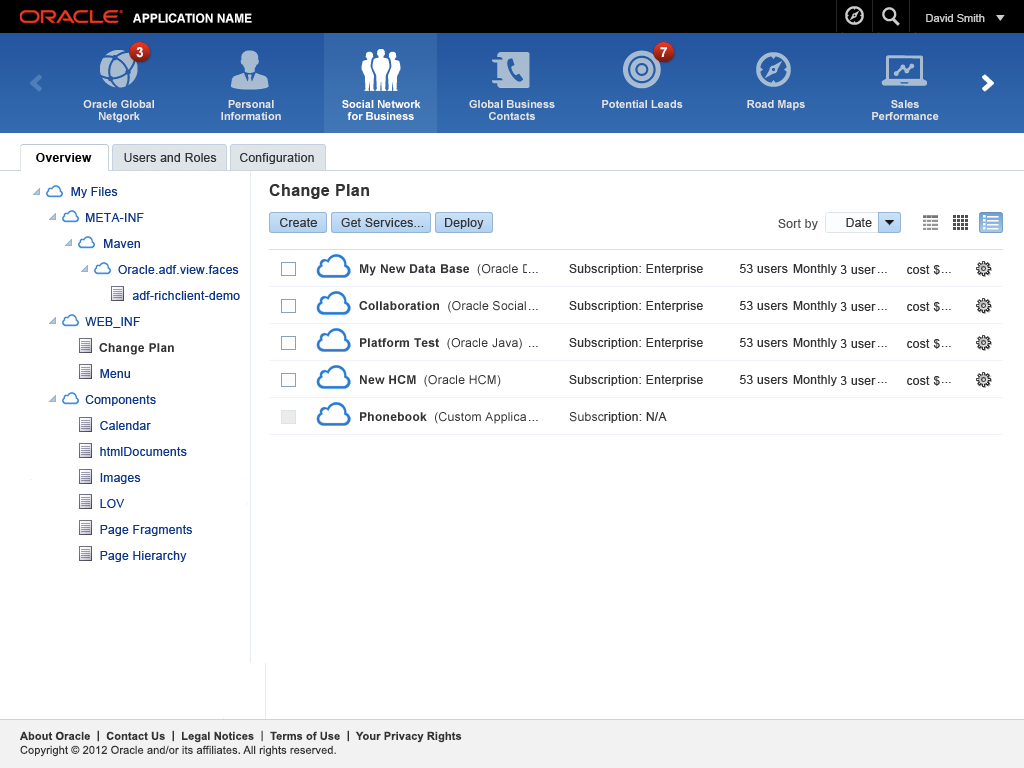1024x768 pixels.
Task: Click cloud icon of New HCM service
Action: pyautogui.click(x=333, y=379)
